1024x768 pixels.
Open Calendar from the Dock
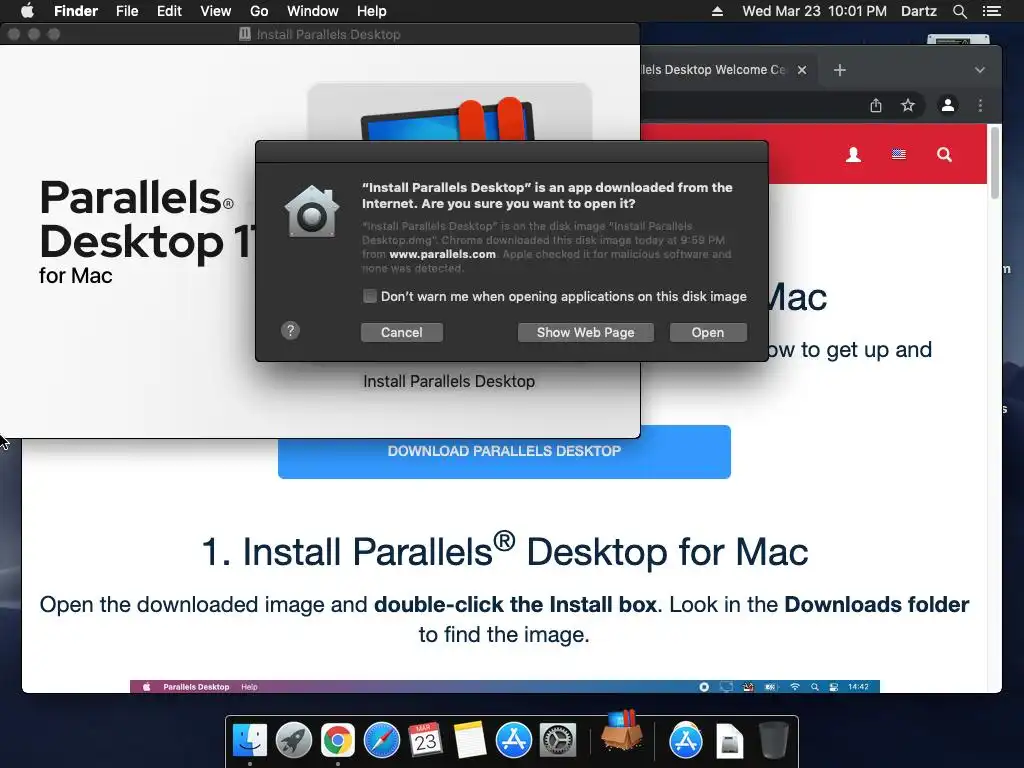(425, 741)
